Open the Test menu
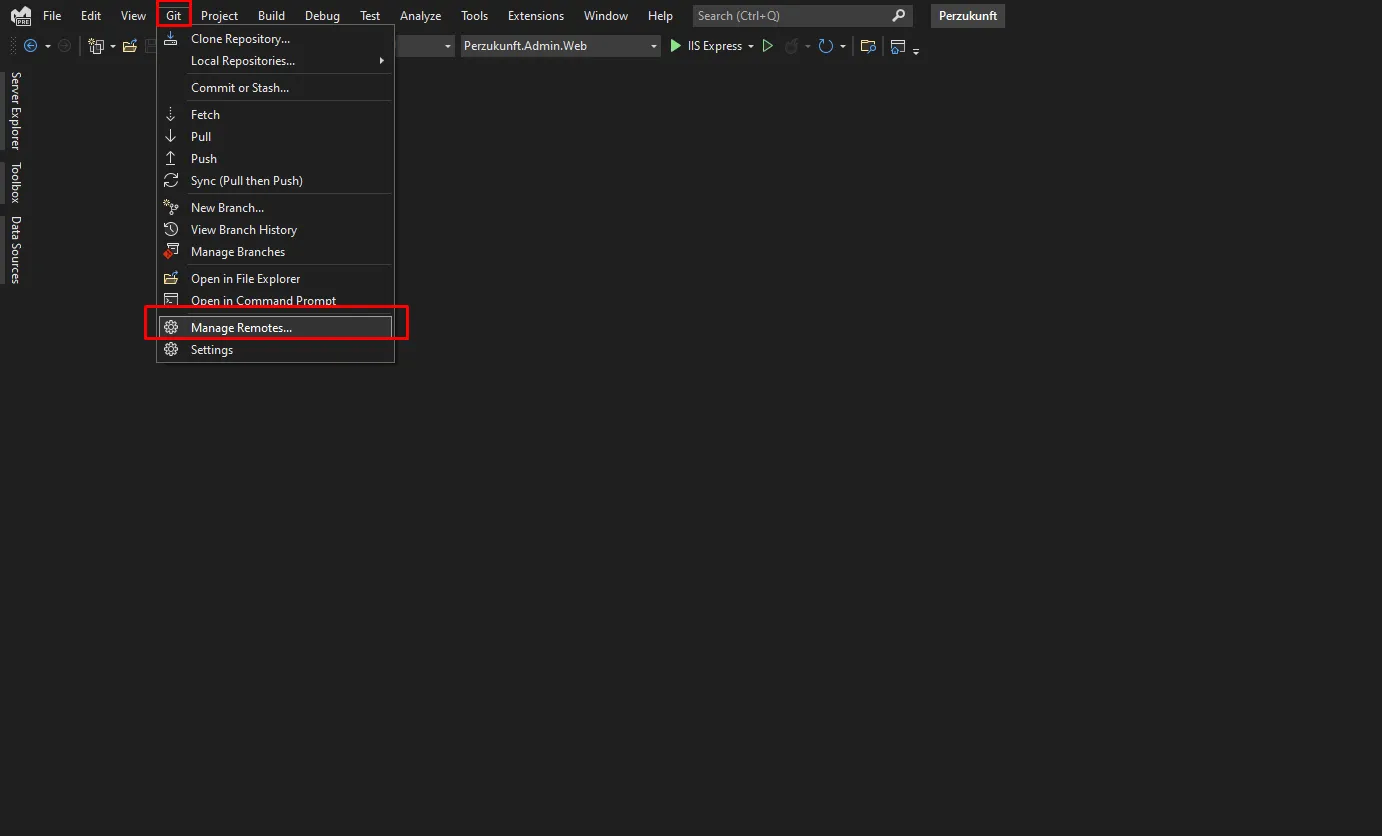 coord(370,16)
